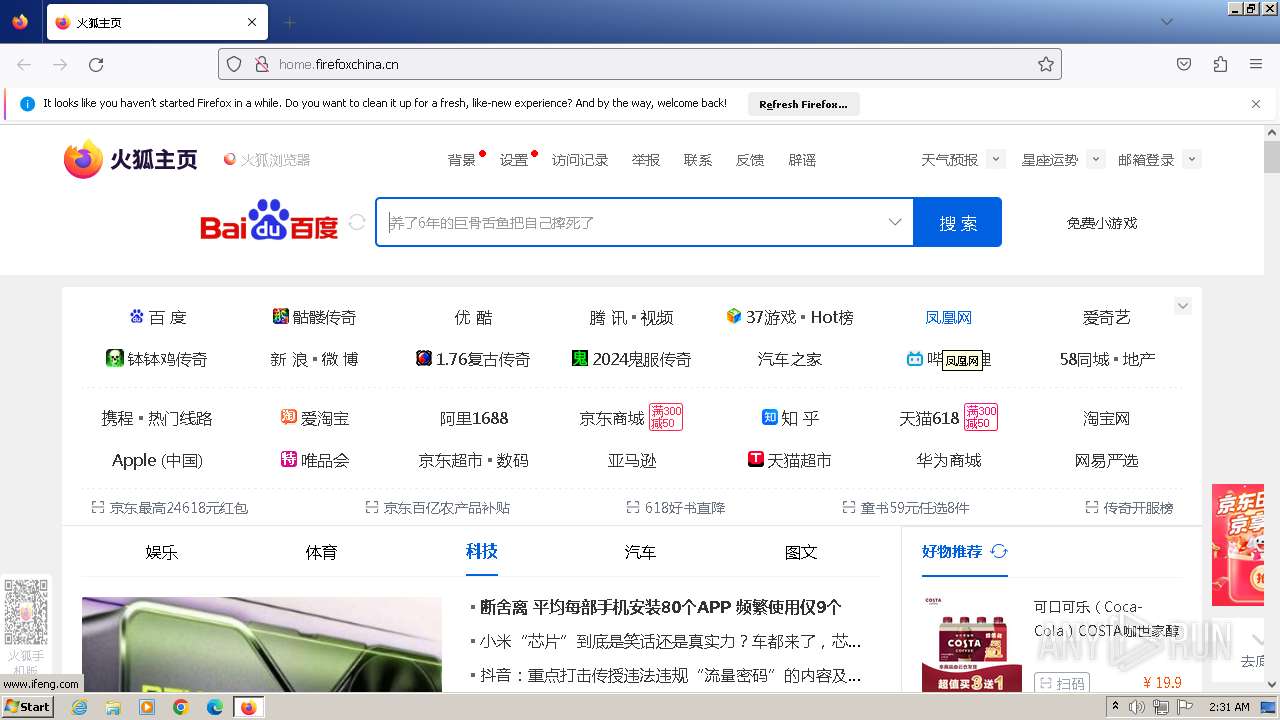1280x720 pixels.
Task: Click the 扫码 scan button
Action: (1061, 683)
